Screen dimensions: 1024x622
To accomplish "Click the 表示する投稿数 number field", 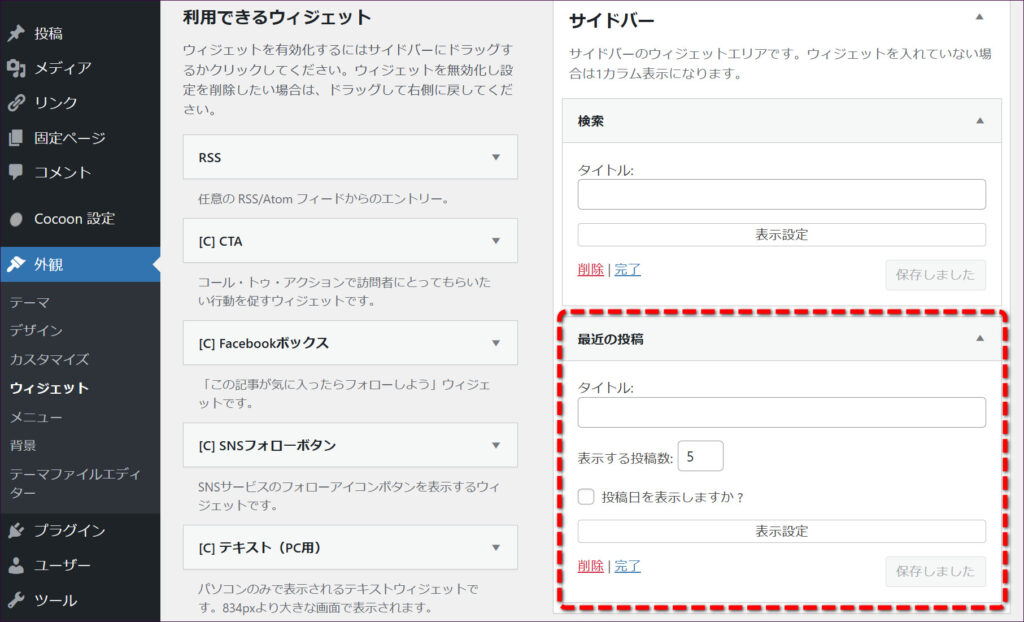I will [x=700, y=457].
